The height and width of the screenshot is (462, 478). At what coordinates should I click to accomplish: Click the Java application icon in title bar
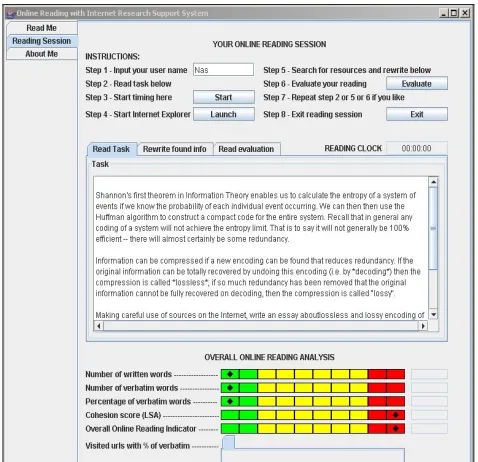[11, 13]
